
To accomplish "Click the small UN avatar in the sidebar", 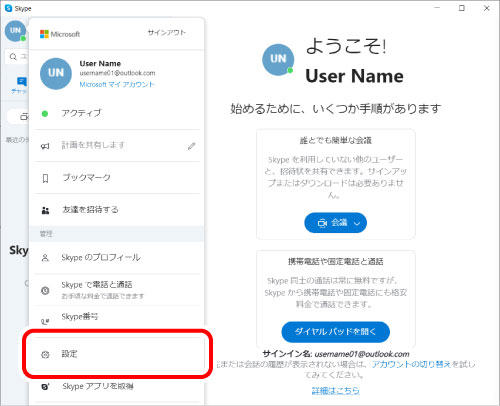I will (x=15, y=31).
